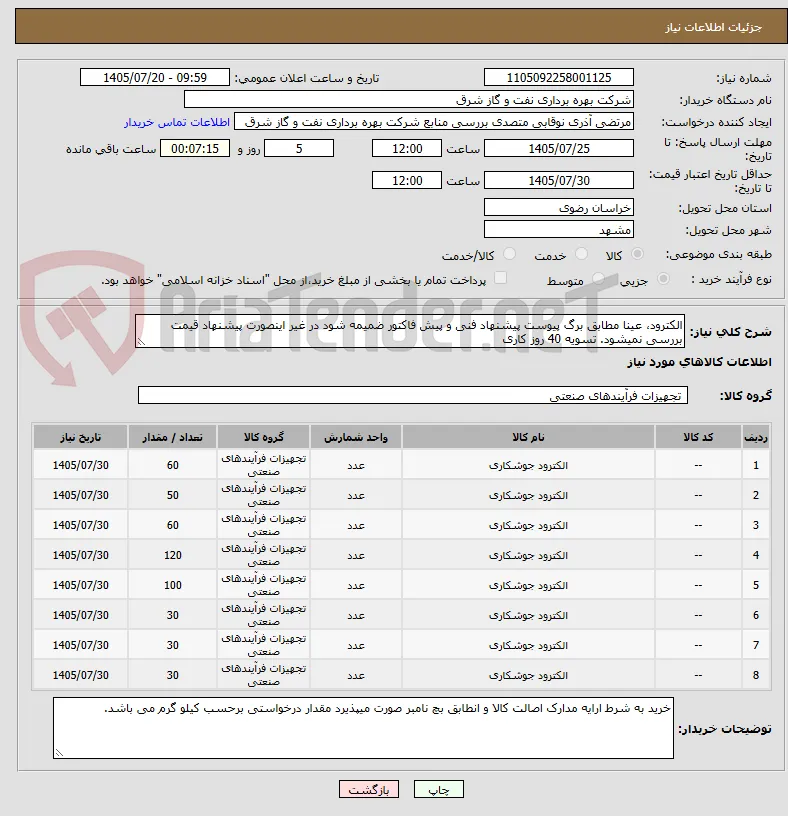Click the price validity hour 12:00 field

[x=407, y=181]
